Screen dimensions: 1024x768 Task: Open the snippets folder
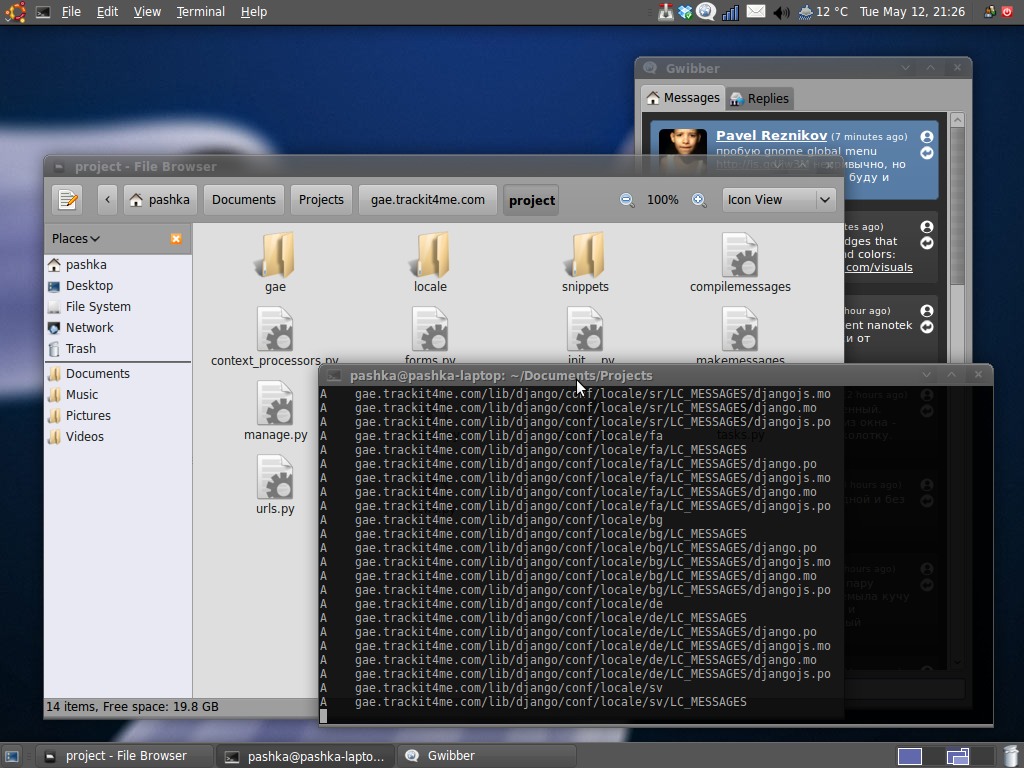pyautogui.click(x=585, y=264)
